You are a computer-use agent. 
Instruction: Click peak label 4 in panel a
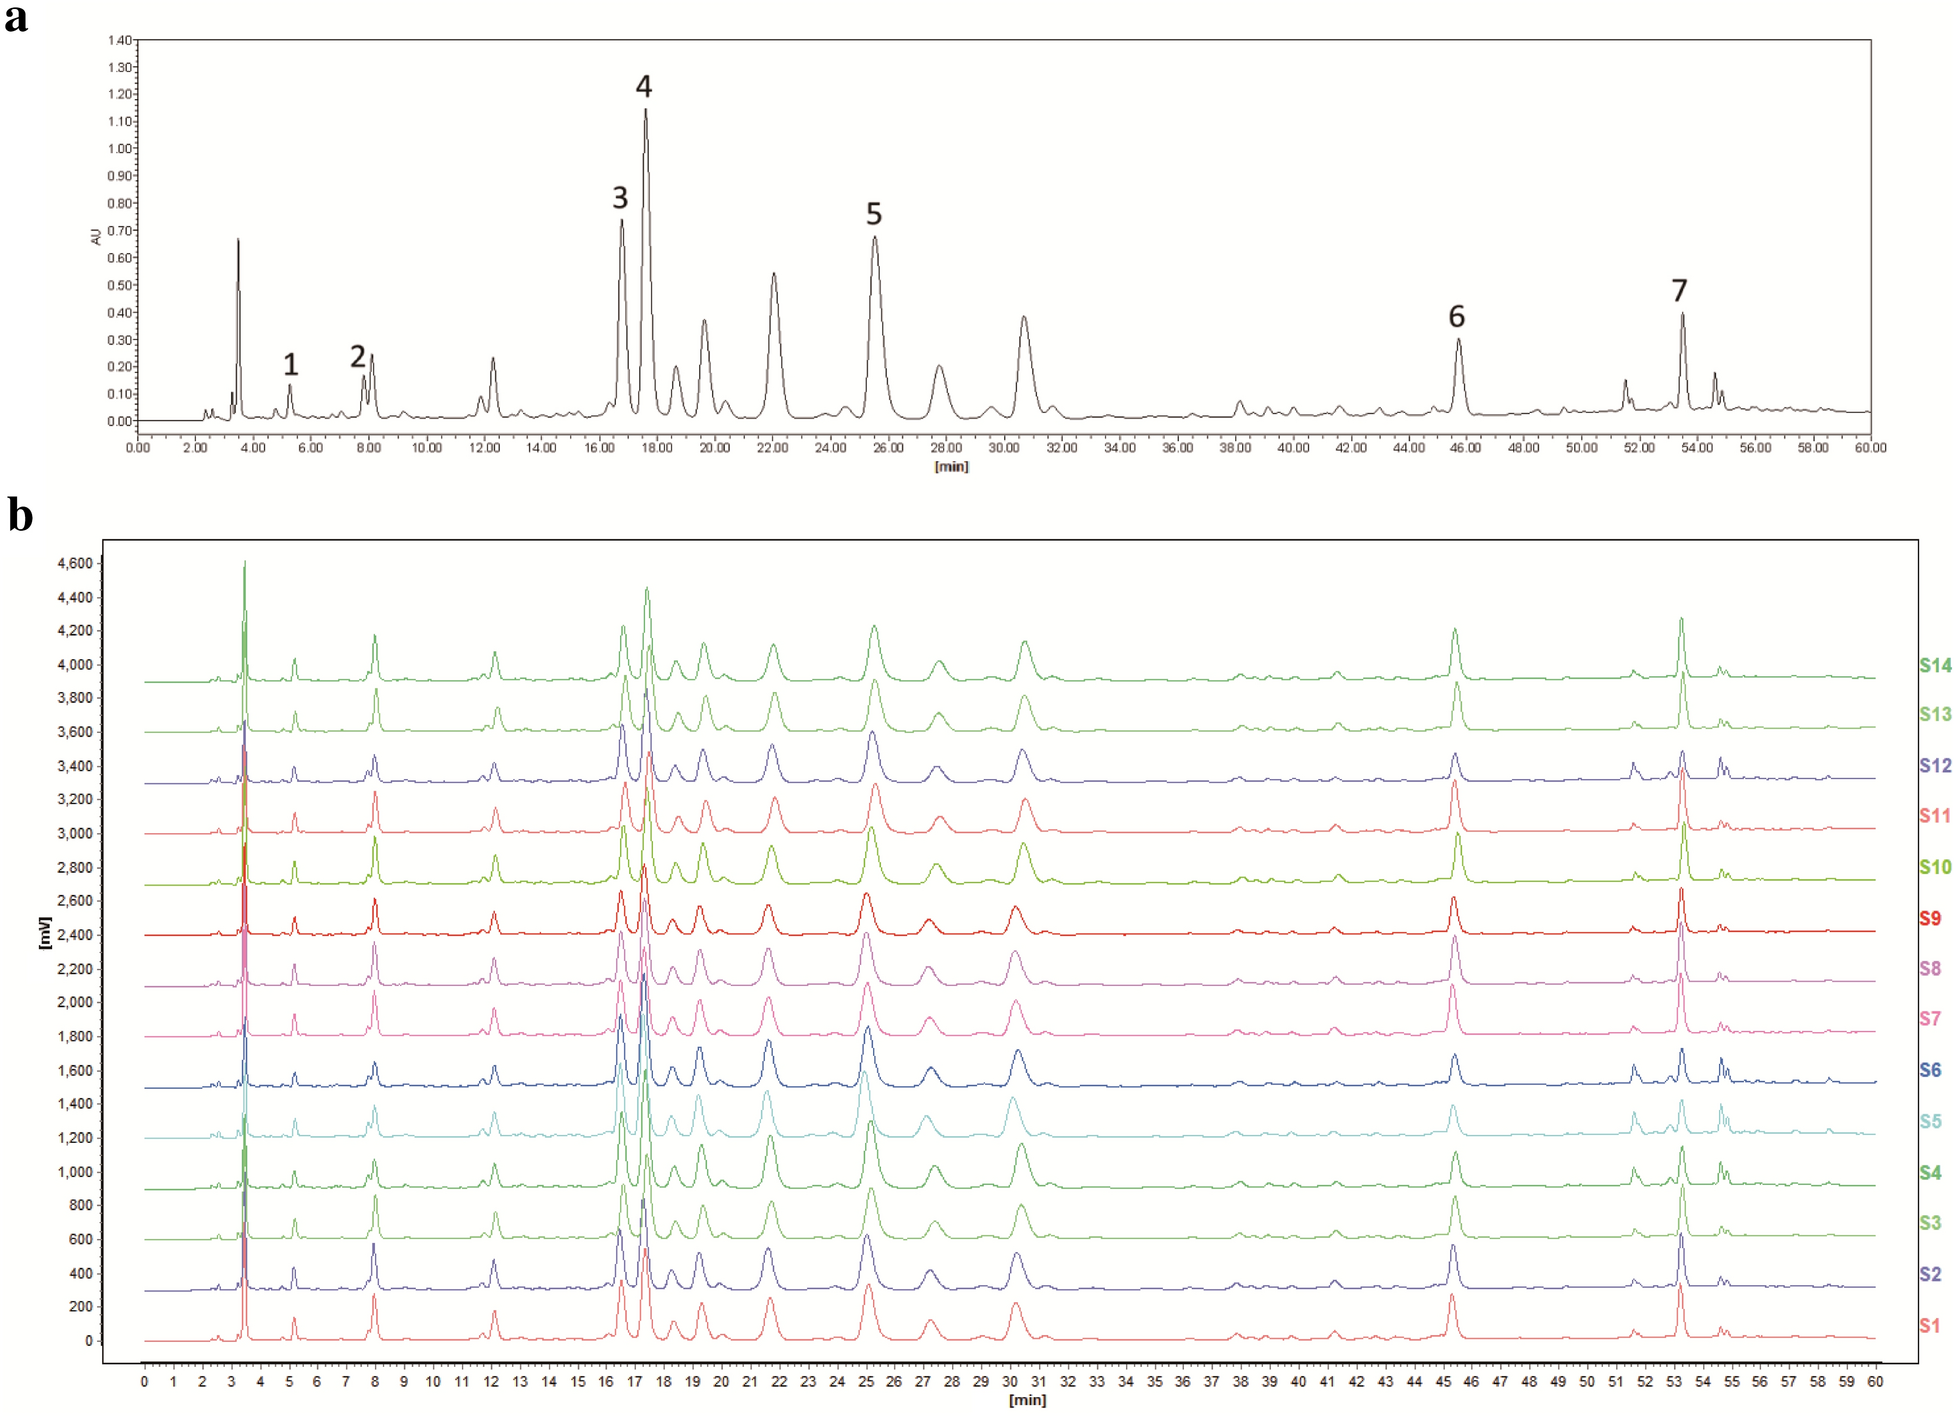644,86
